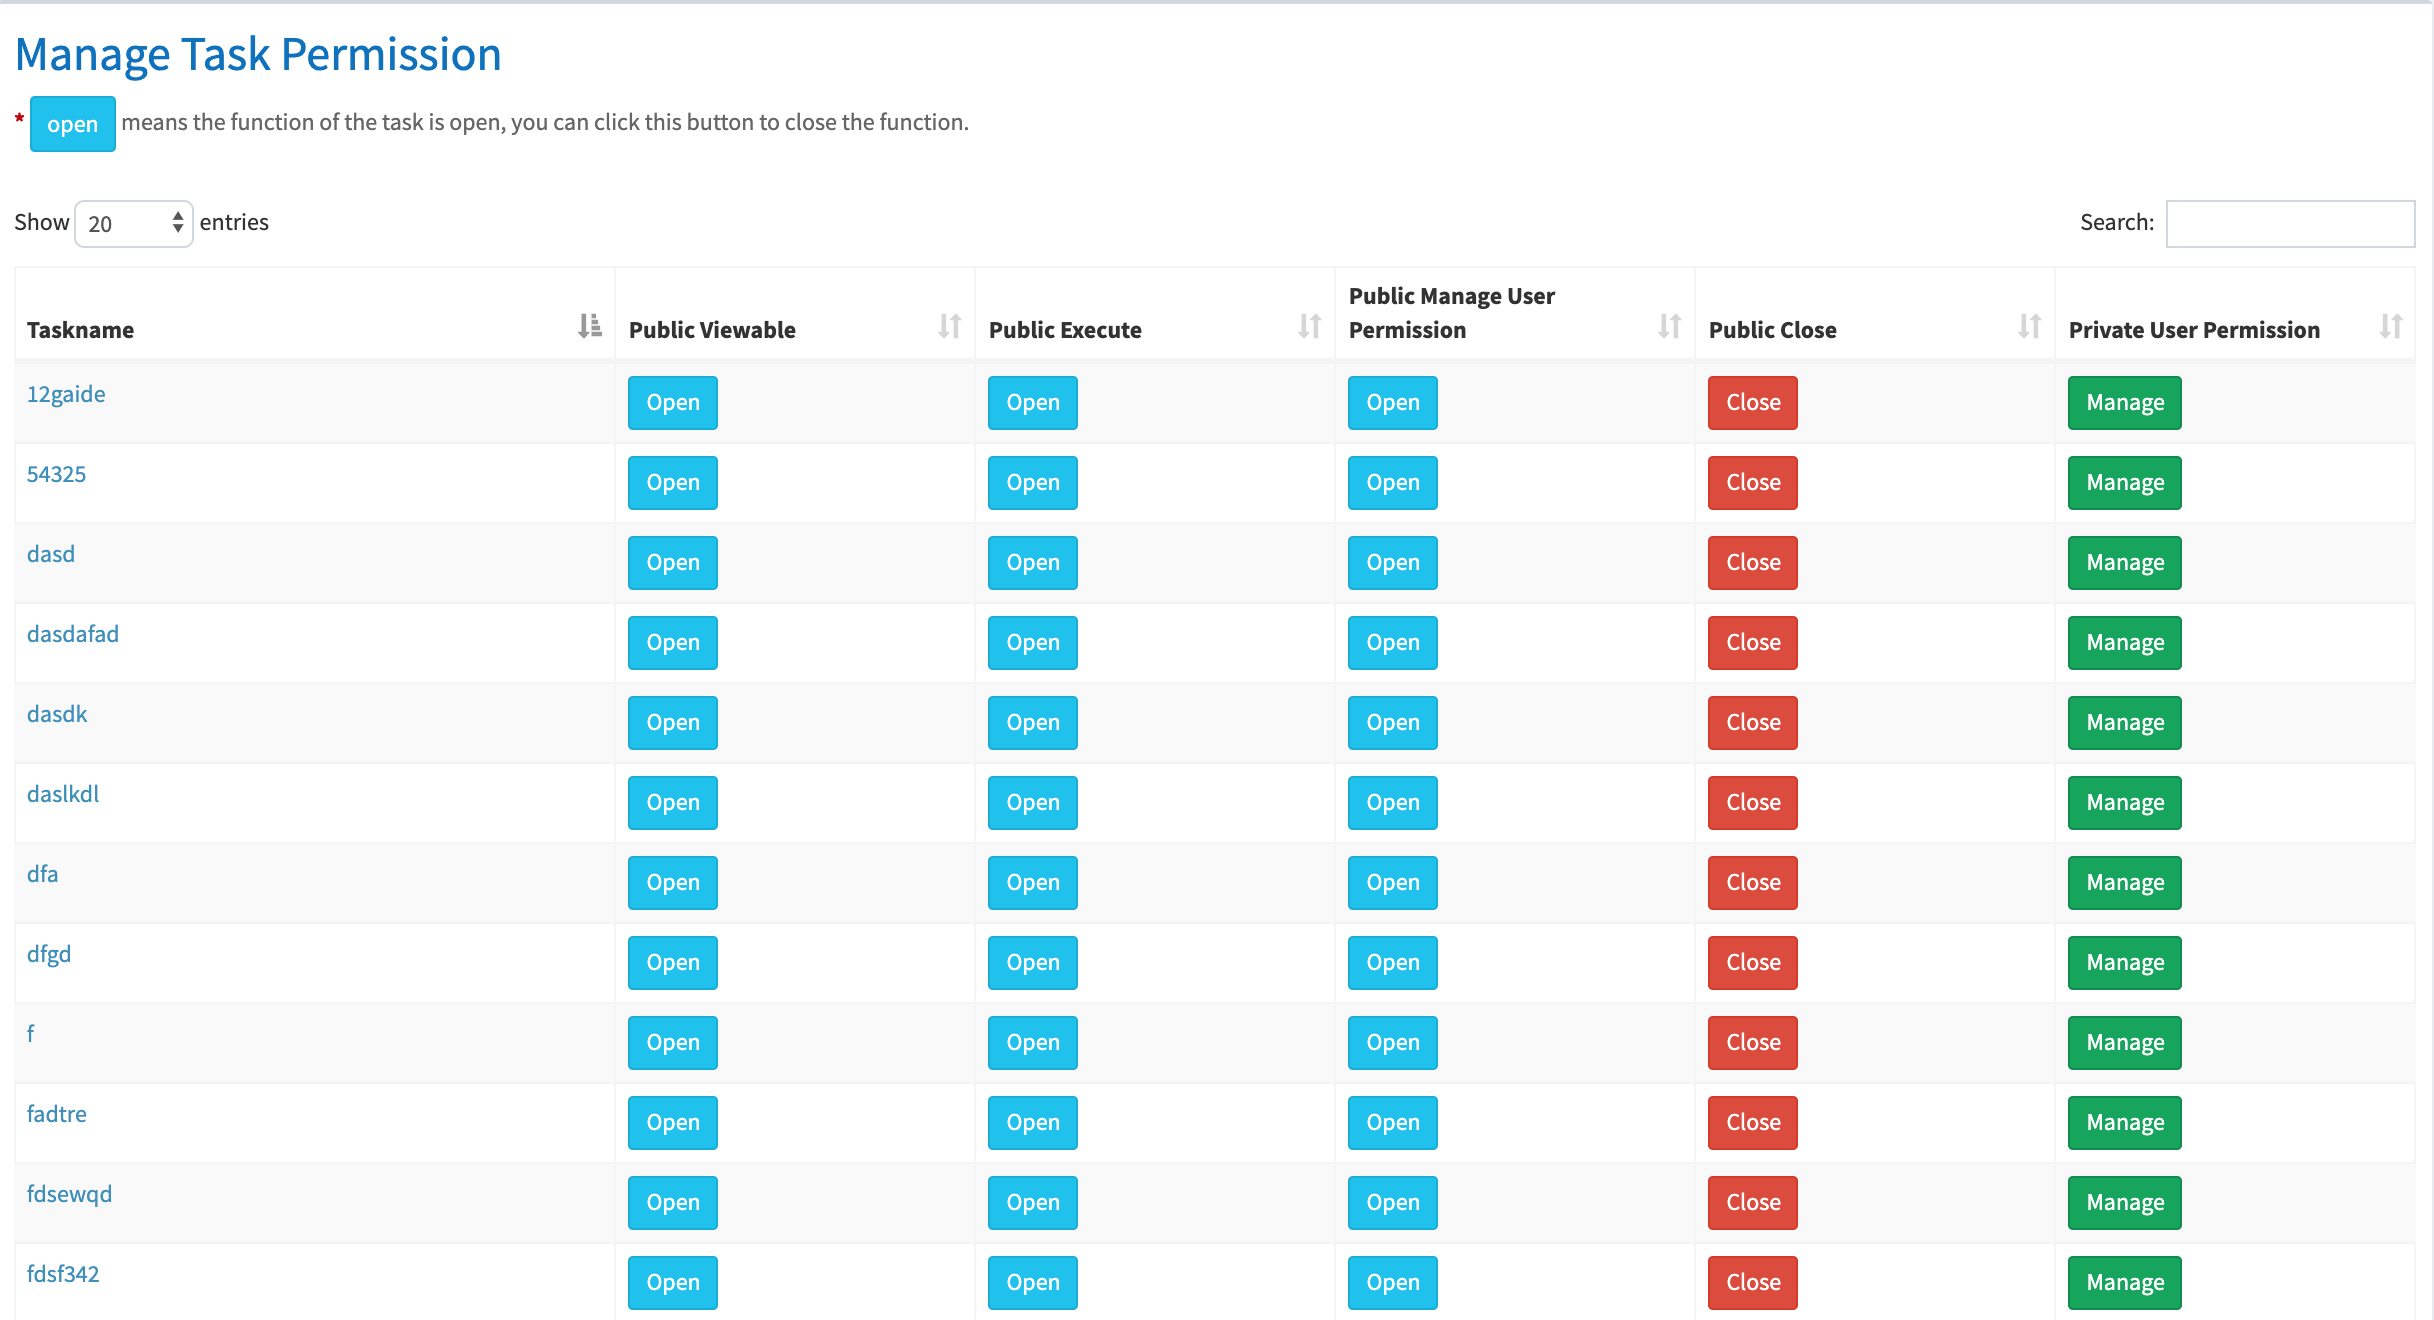Toggle Public Viewable for dfa

[x=673, y=883]
